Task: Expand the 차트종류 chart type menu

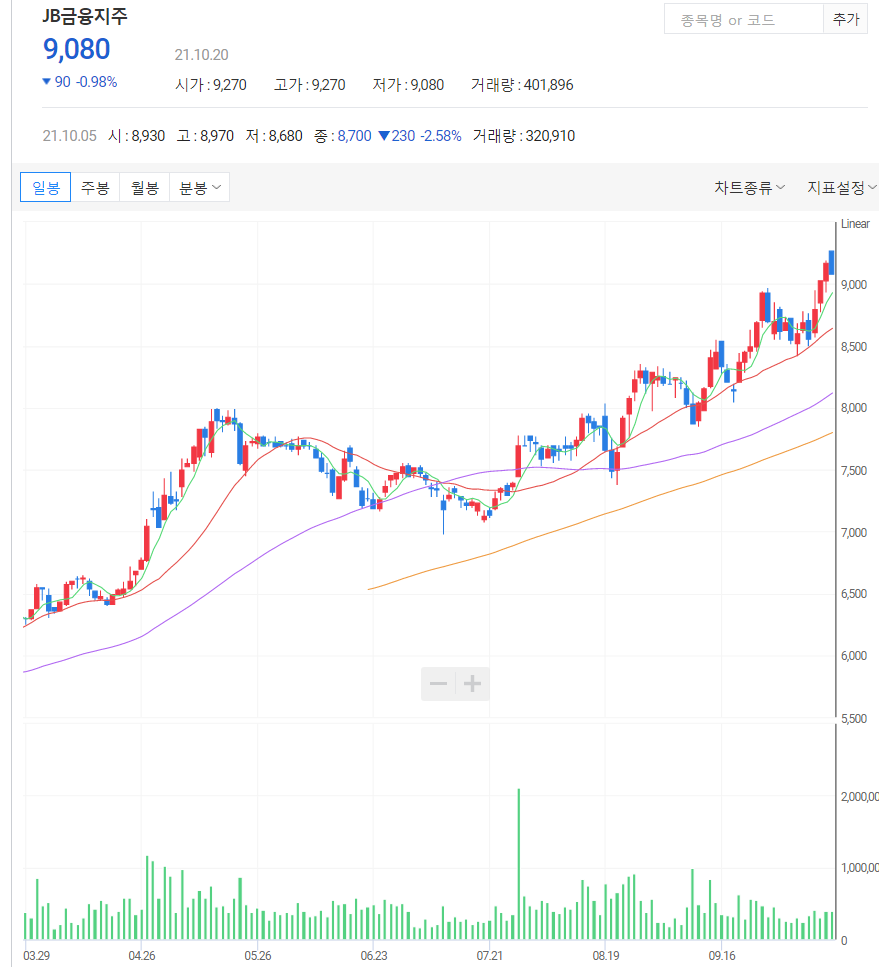Action: [749, 187]
